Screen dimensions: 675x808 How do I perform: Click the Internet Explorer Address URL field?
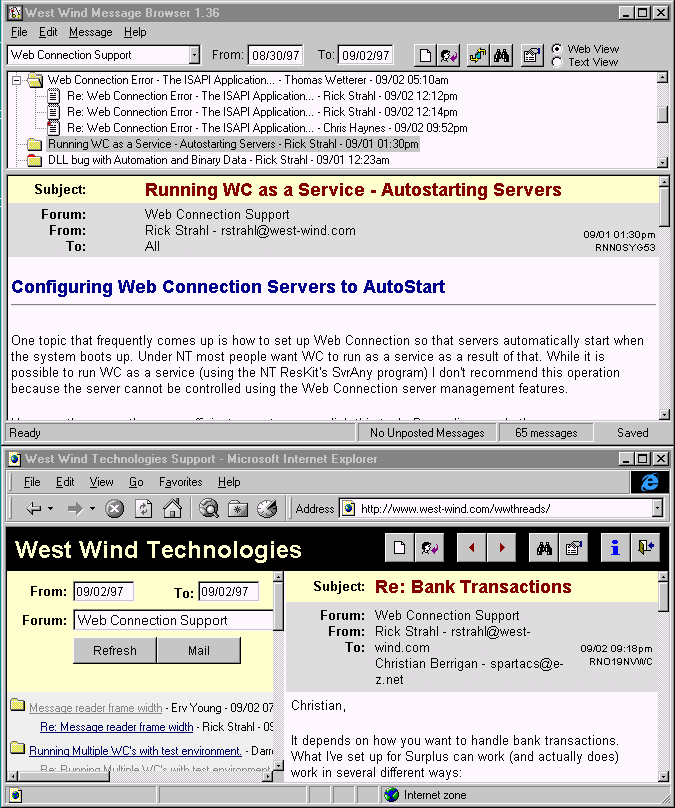[497, 509]
